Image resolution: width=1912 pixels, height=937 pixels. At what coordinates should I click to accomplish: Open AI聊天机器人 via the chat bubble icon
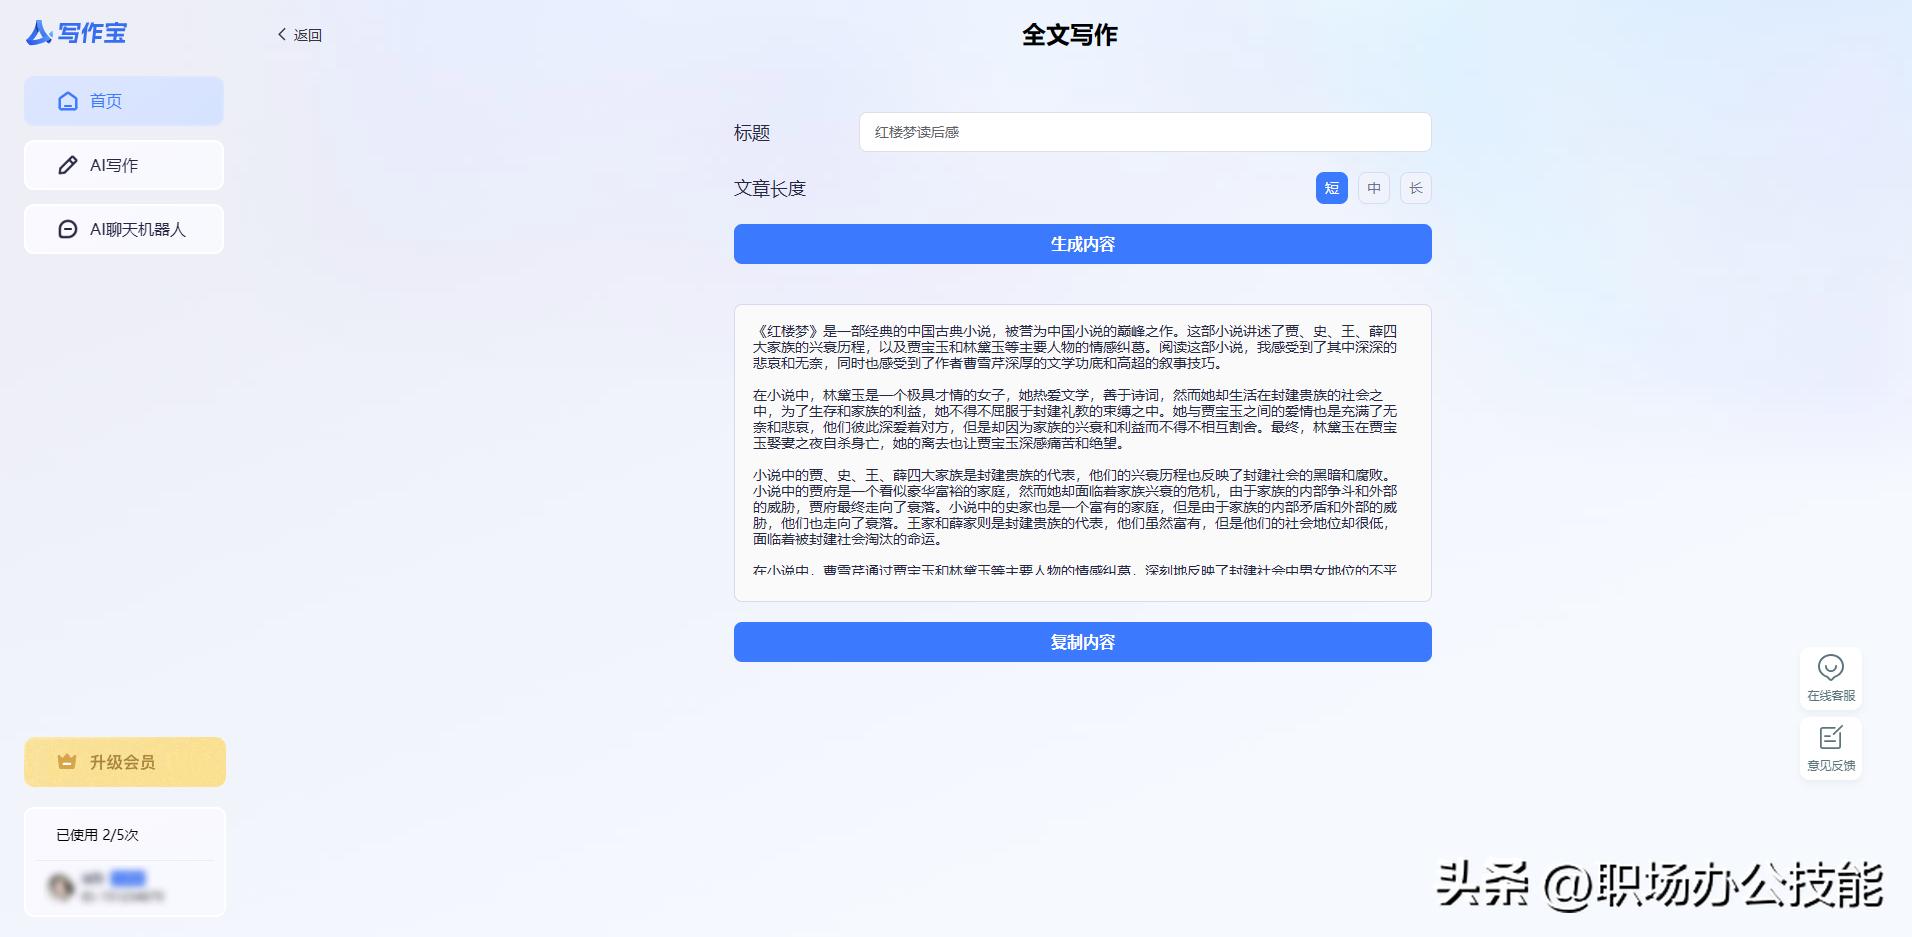pyautogui.click(x=67, y=228)
